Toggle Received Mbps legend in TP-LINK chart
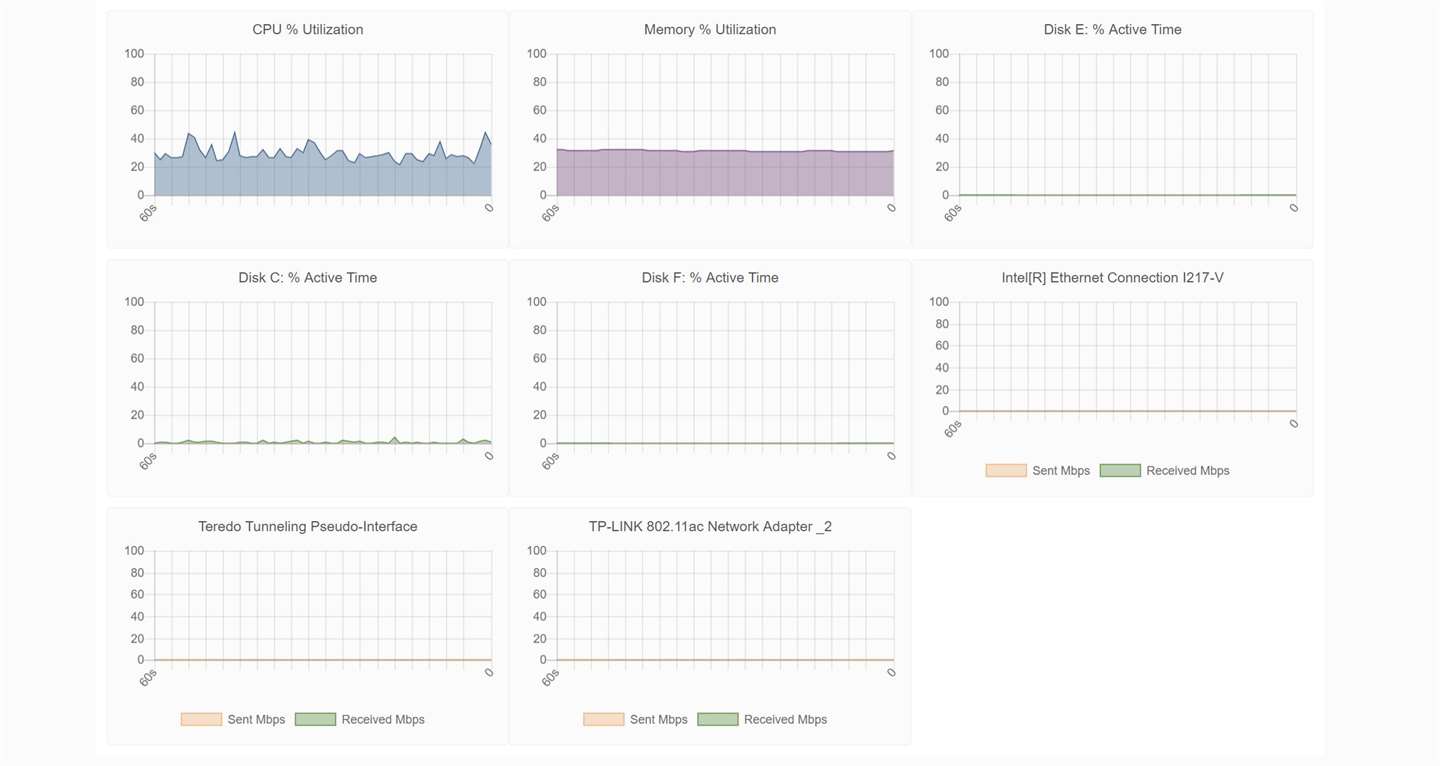The height and width of the screenshot is (766, 1440). click(762, 719)
